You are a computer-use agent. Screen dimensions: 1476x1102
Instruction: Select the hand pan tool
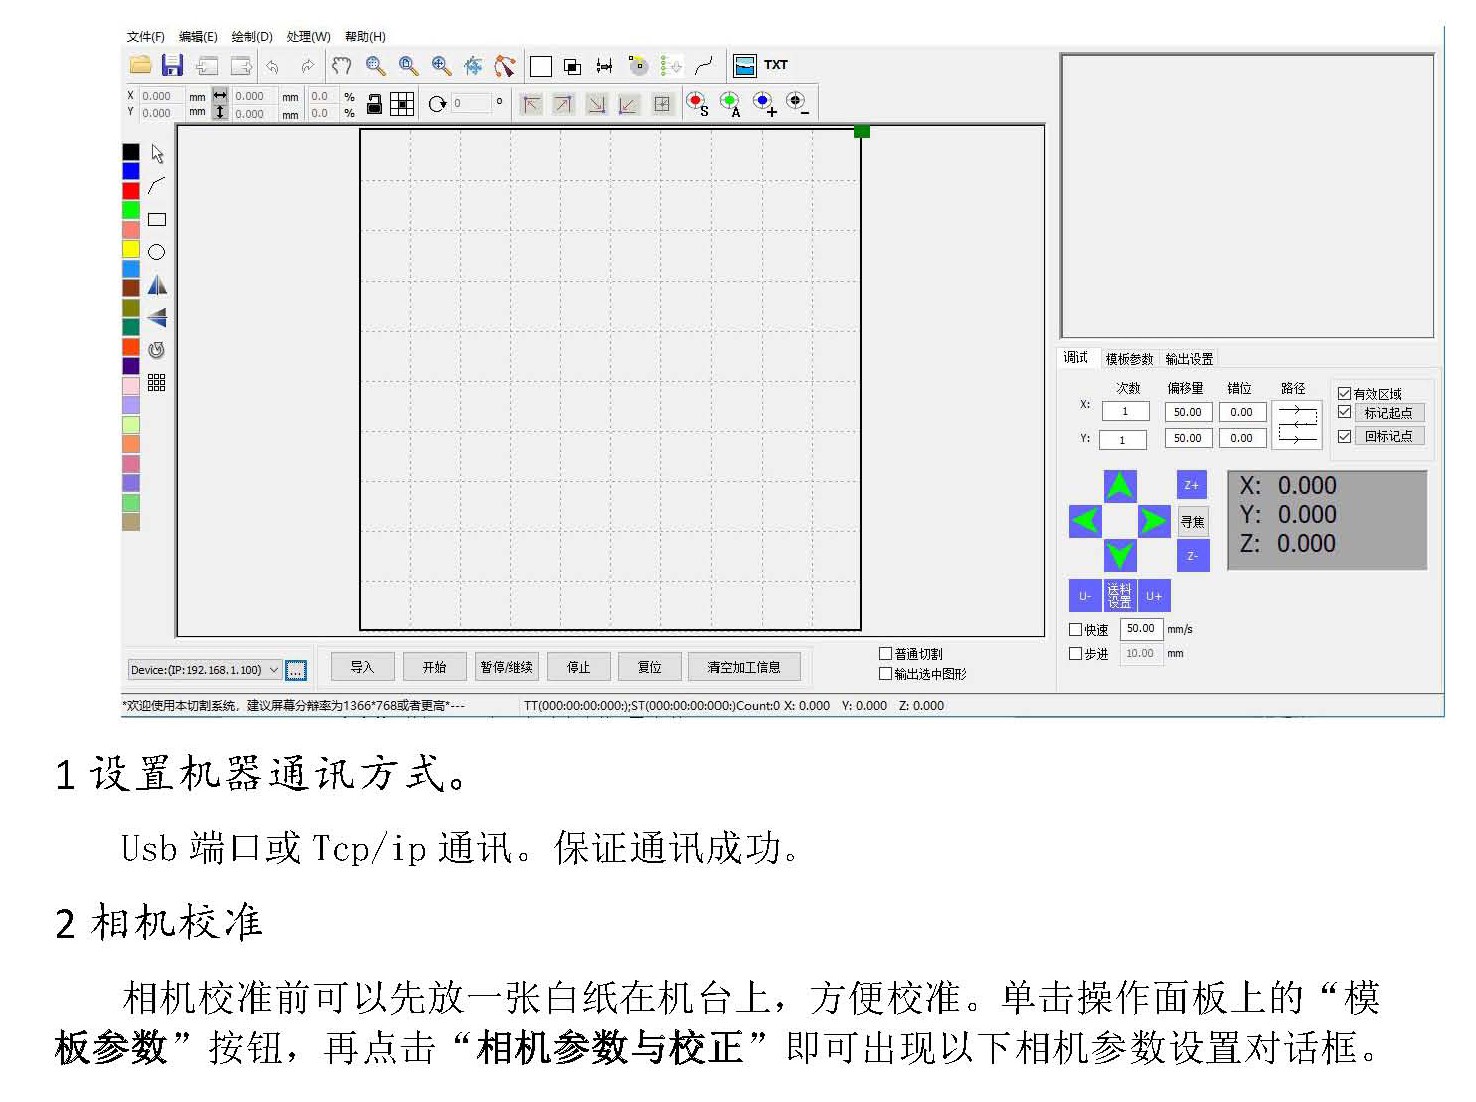coord(341,66)
